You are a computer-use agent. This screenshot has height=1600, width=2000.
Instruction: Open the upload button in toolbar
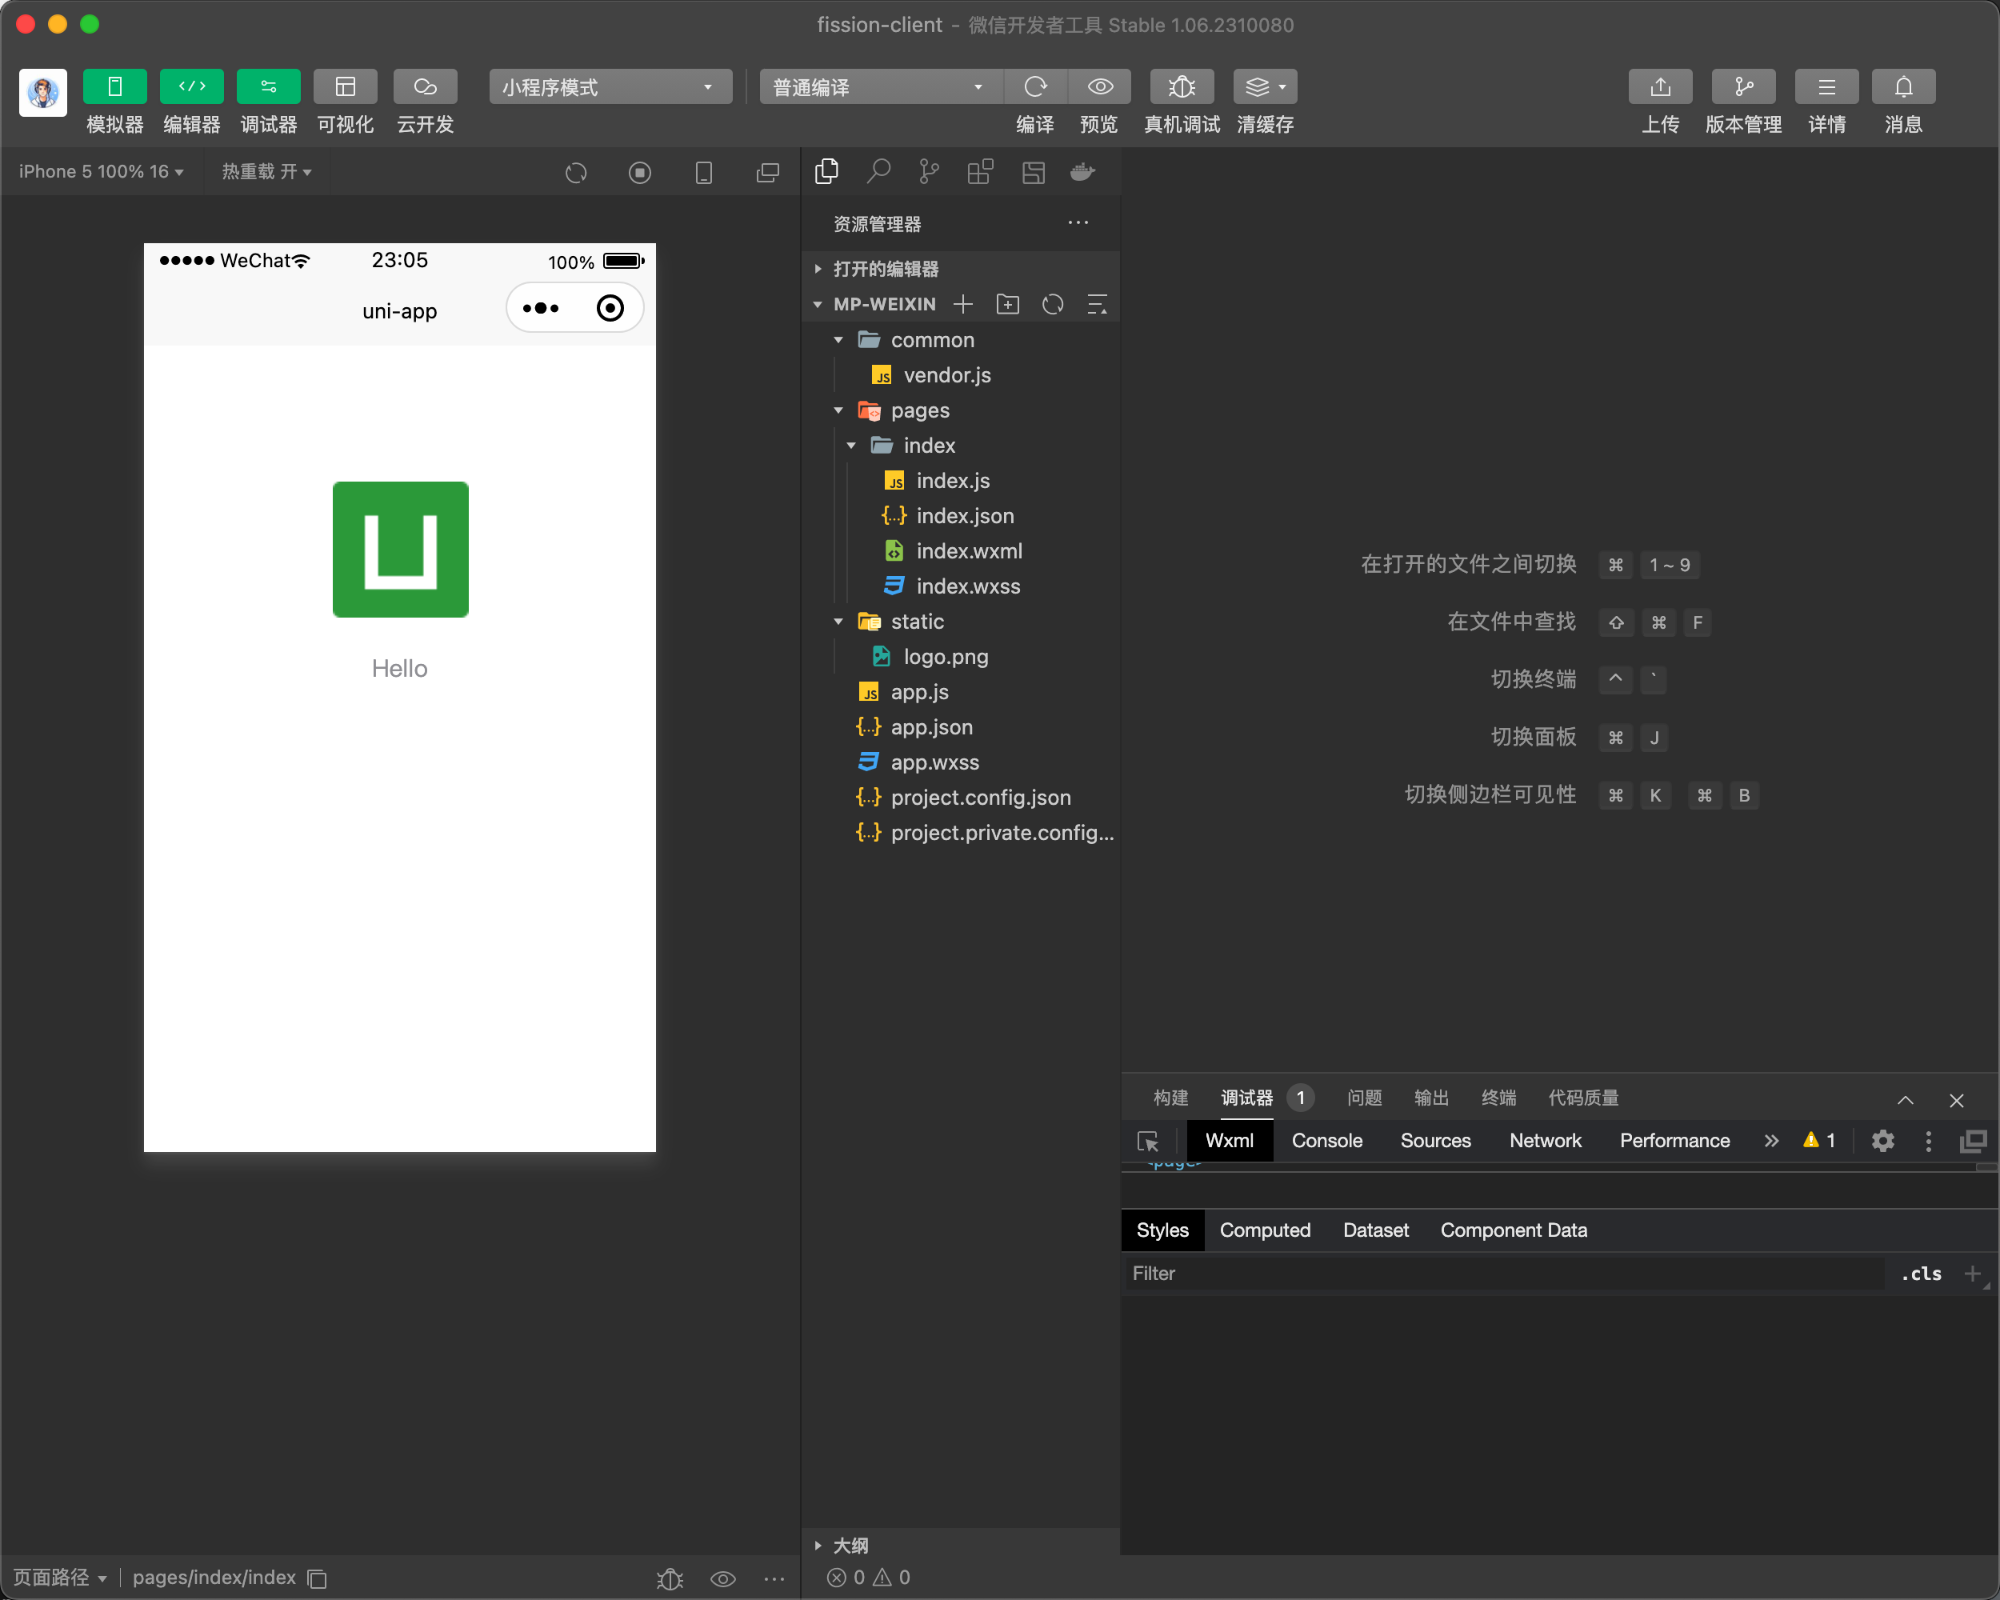(1660, 87)
